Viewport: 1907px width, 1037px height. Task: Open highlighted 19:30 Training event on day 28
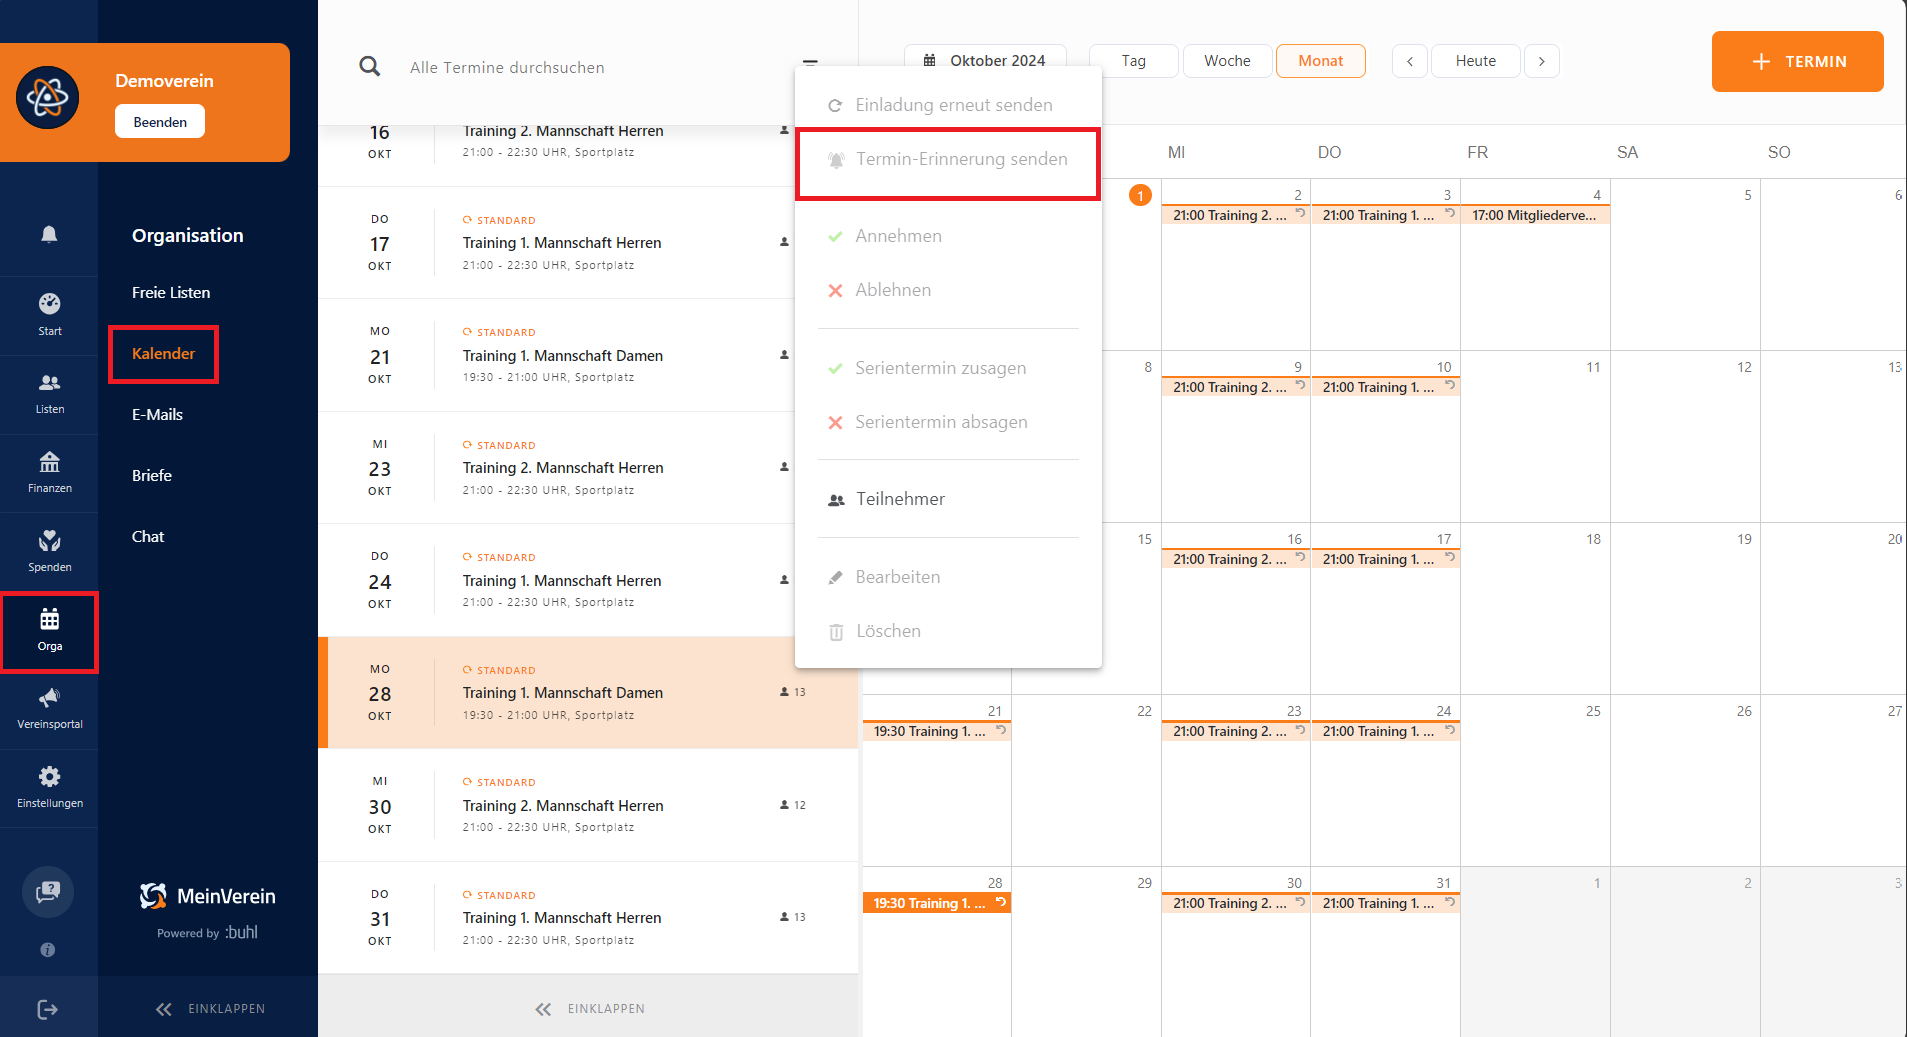click(936, 903)
